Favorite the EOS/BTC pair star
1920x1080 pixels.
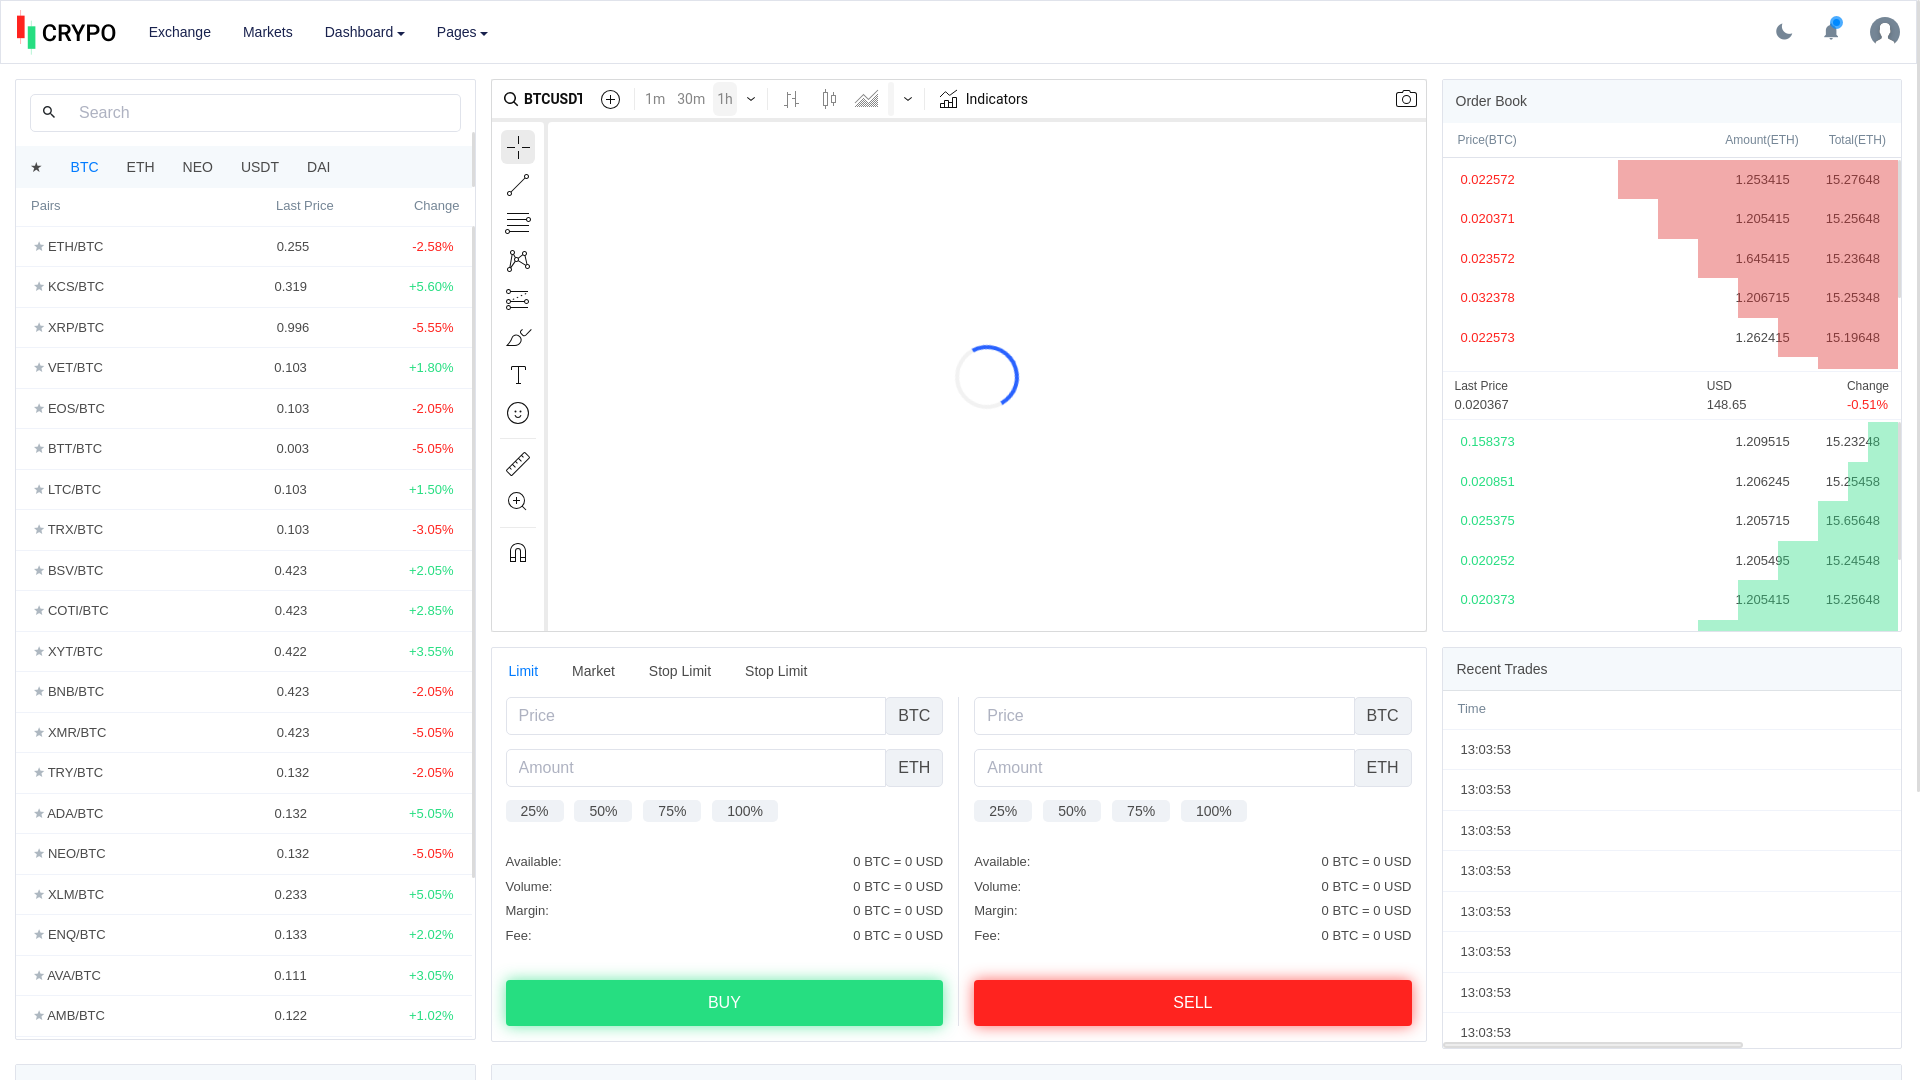click(x=39, y=408)
